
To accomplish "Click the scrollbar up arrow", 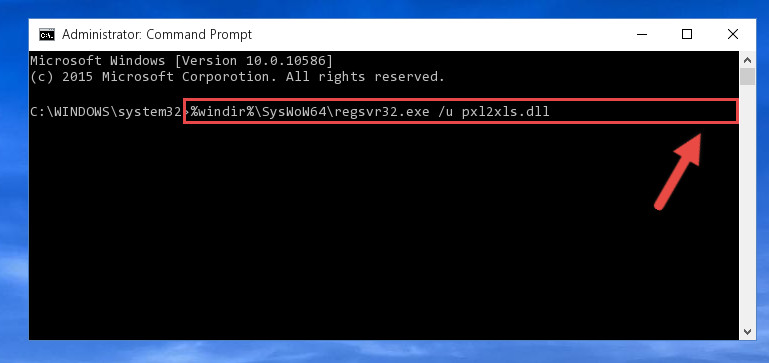I will [x=747, y=61].
